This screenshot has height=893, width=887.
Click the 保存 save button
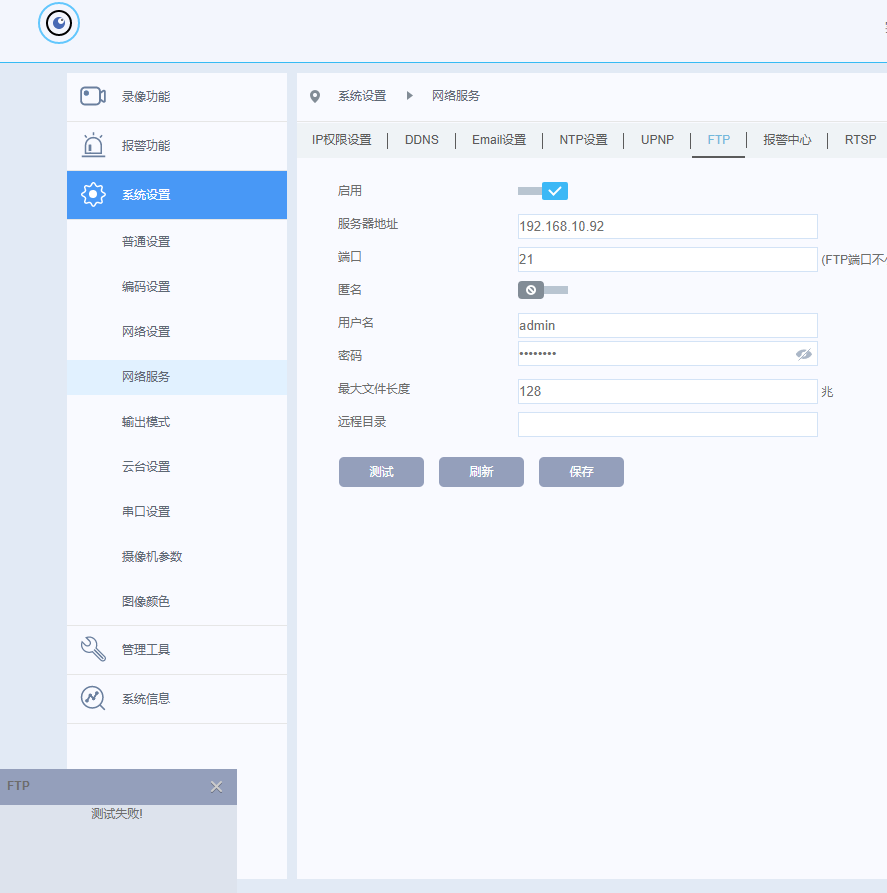coord(581,472)
